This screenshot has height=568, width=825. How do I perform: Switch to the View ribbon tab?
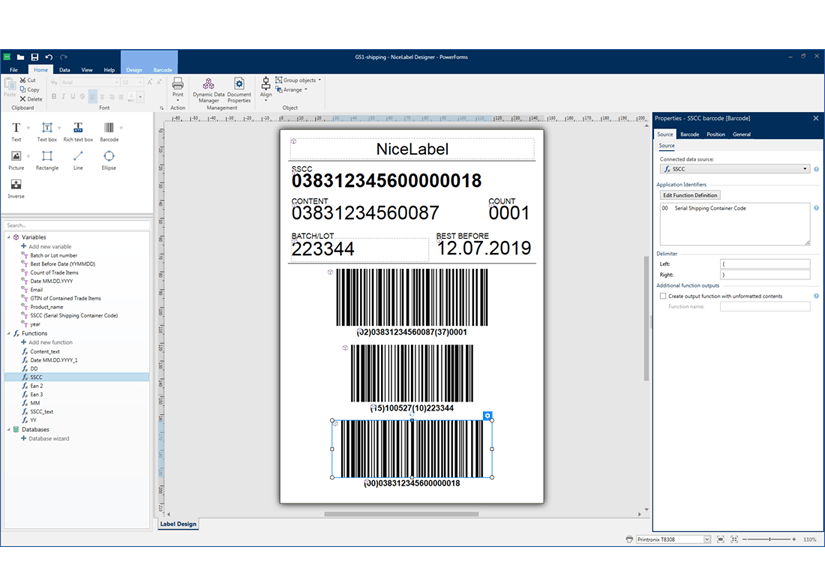point(87,69)
